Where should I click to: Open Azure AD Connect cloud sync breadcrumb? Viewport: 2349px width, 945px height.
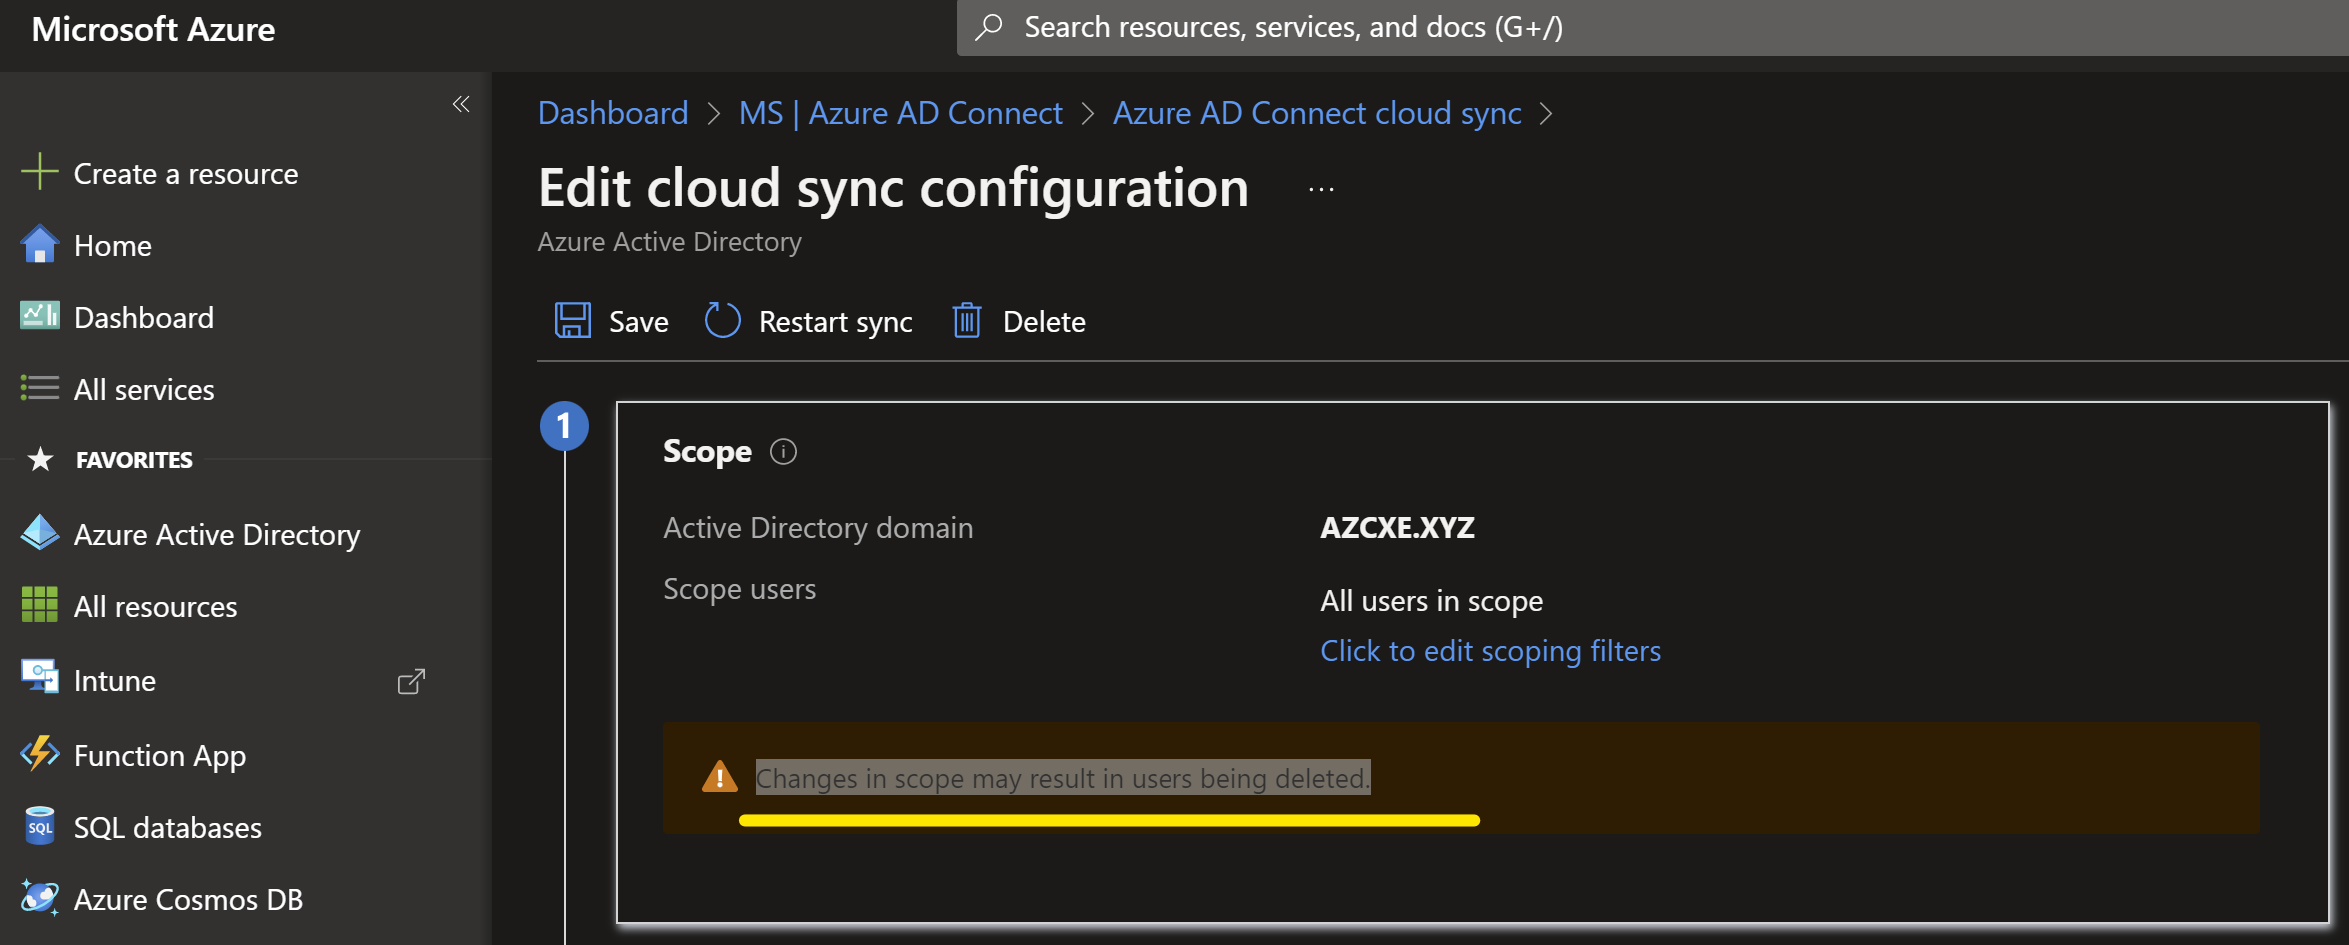(x=1317, y=113)
